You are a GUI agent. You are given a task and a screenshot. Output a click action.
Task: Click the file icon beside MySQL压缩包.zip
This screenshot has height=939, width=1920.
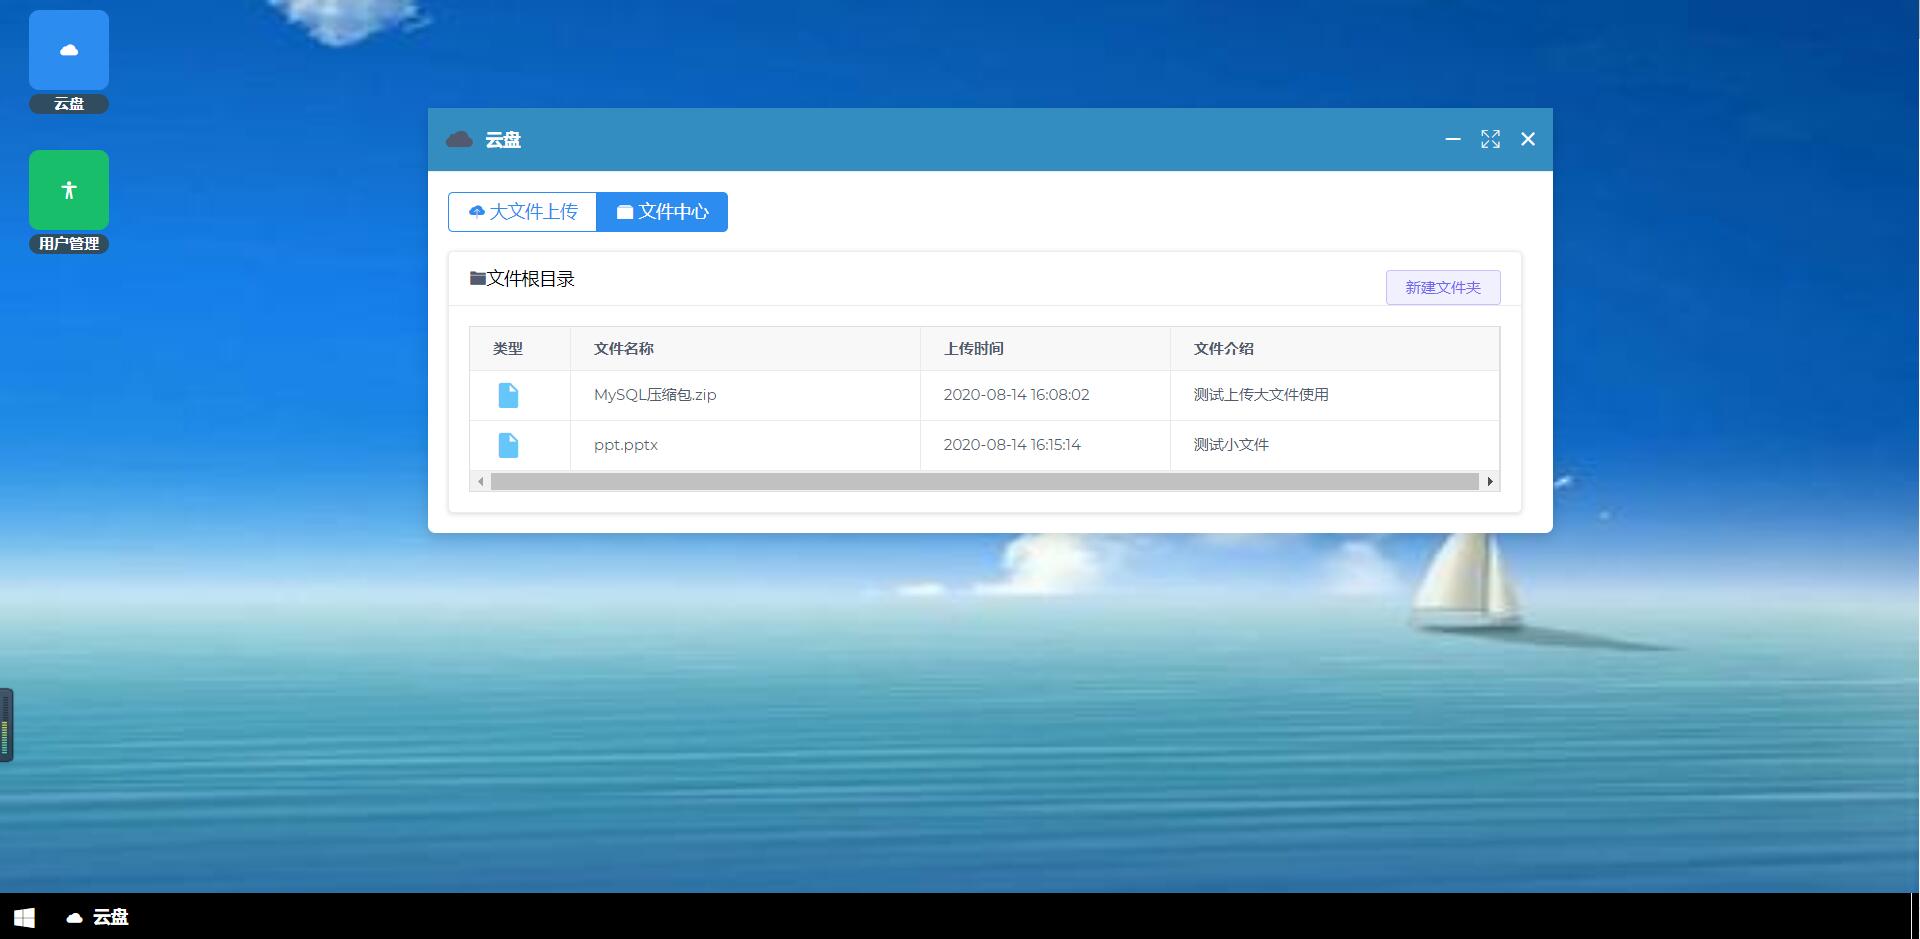508,395
